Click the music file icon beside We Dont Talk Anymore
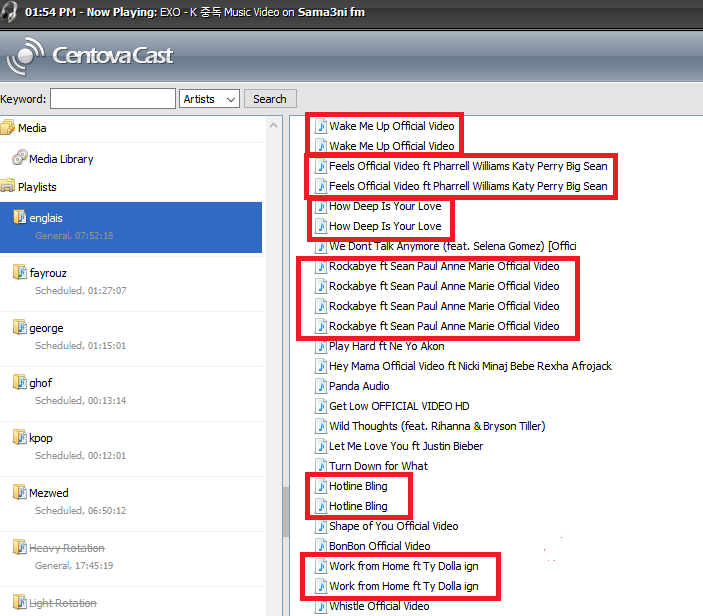Viewport: 703px width, 616px height. (321, 247)
